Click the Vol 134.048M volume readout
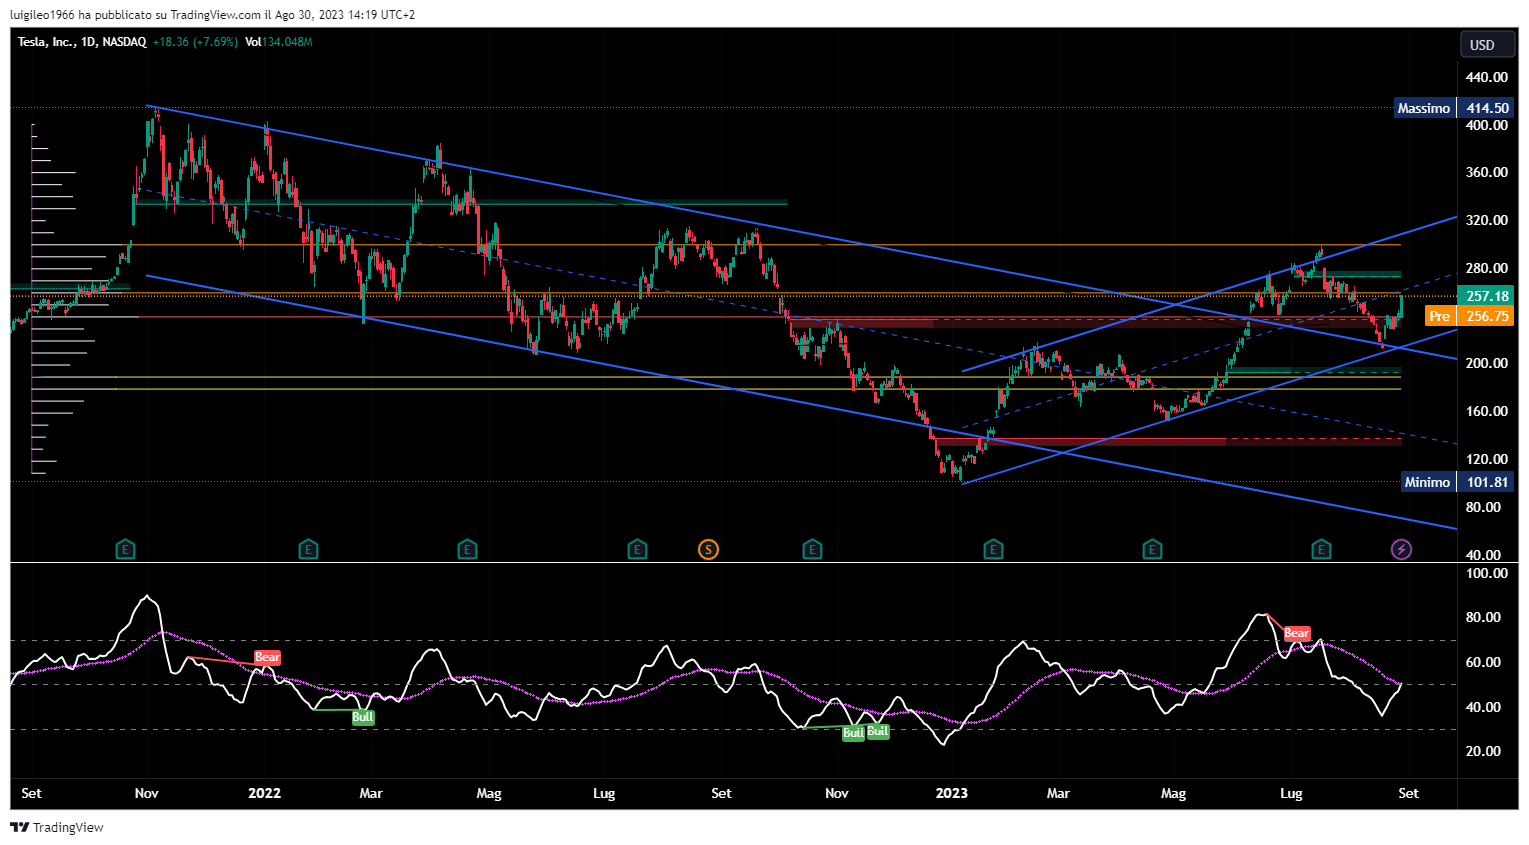 [278, 42]
